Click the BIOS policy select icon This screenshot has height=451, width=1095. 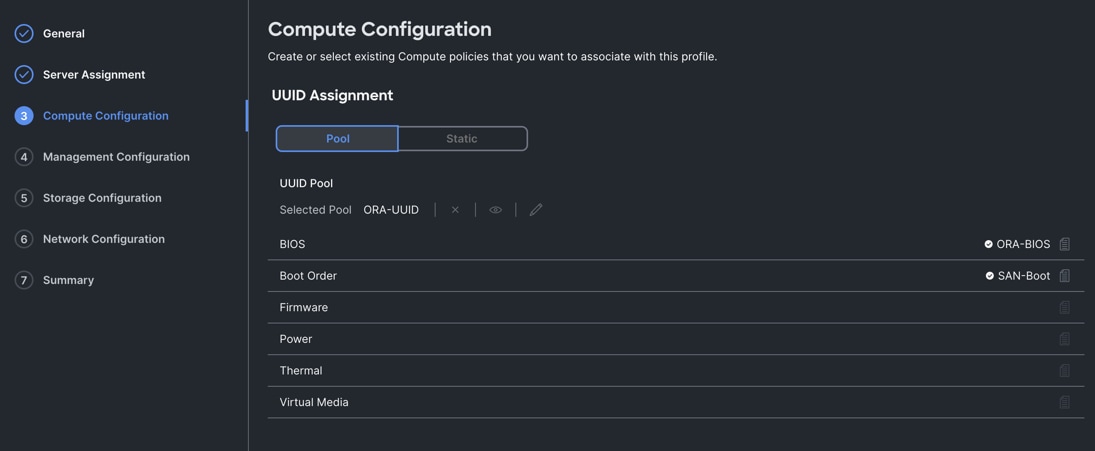point(1065,244)
